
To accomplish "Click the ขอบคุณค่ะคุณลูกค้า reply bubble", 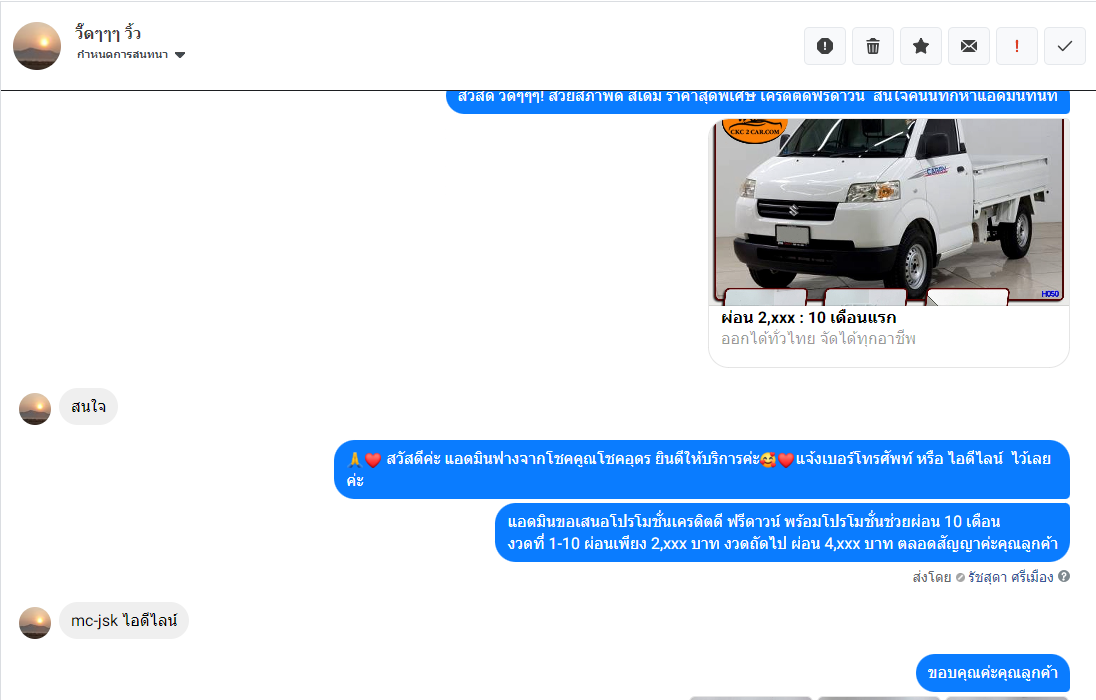I will [993, 672].
